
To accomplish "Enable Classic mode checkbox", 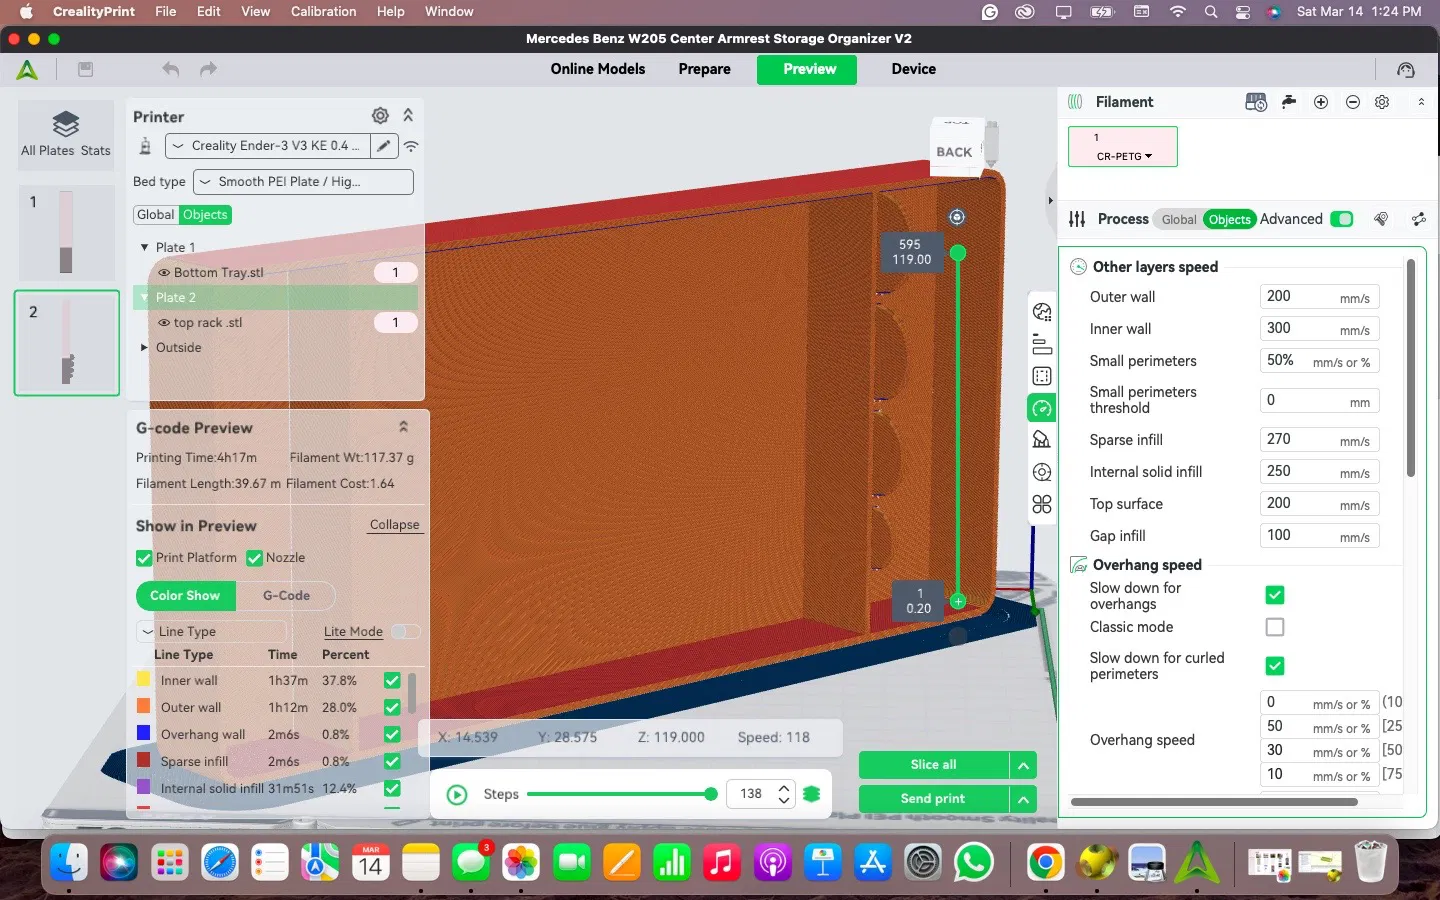I will [1275, 627].
